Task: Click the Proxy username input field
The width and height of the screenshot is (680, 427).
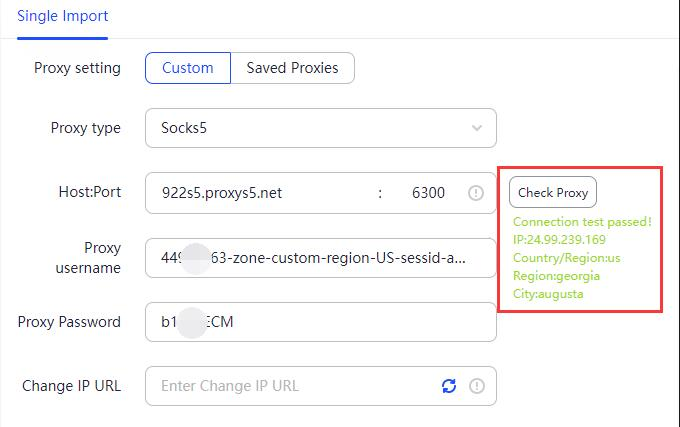Action: pos(321,258)
